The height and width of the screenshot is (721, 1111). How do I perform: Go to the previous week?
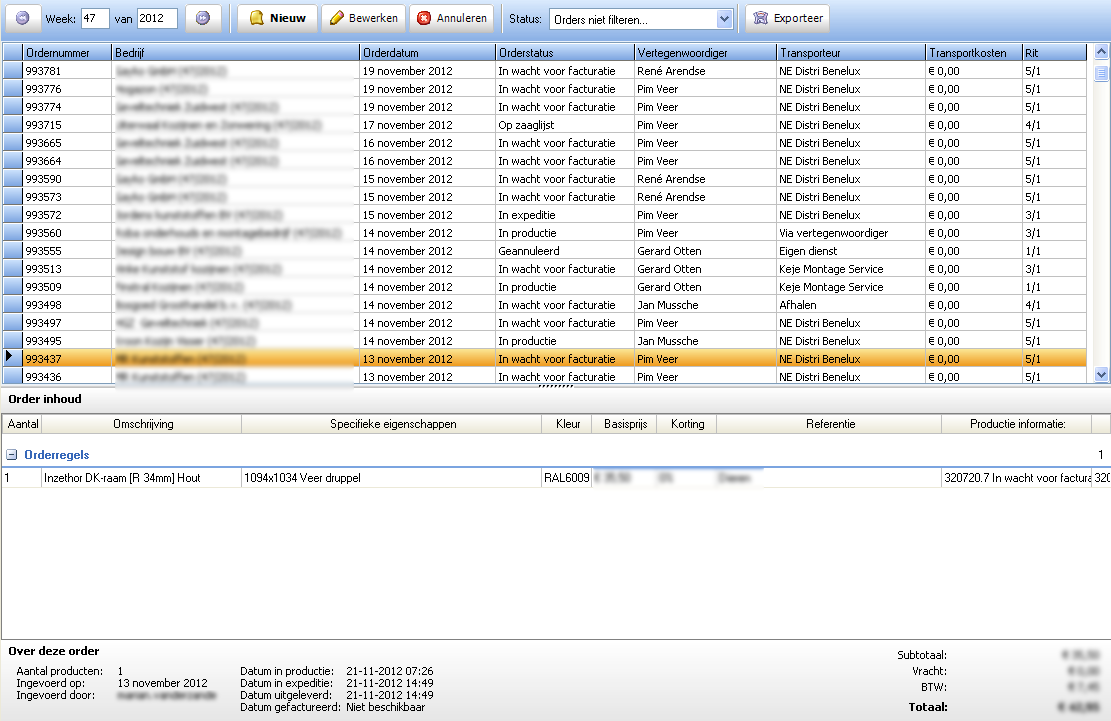tap(22, 18)
